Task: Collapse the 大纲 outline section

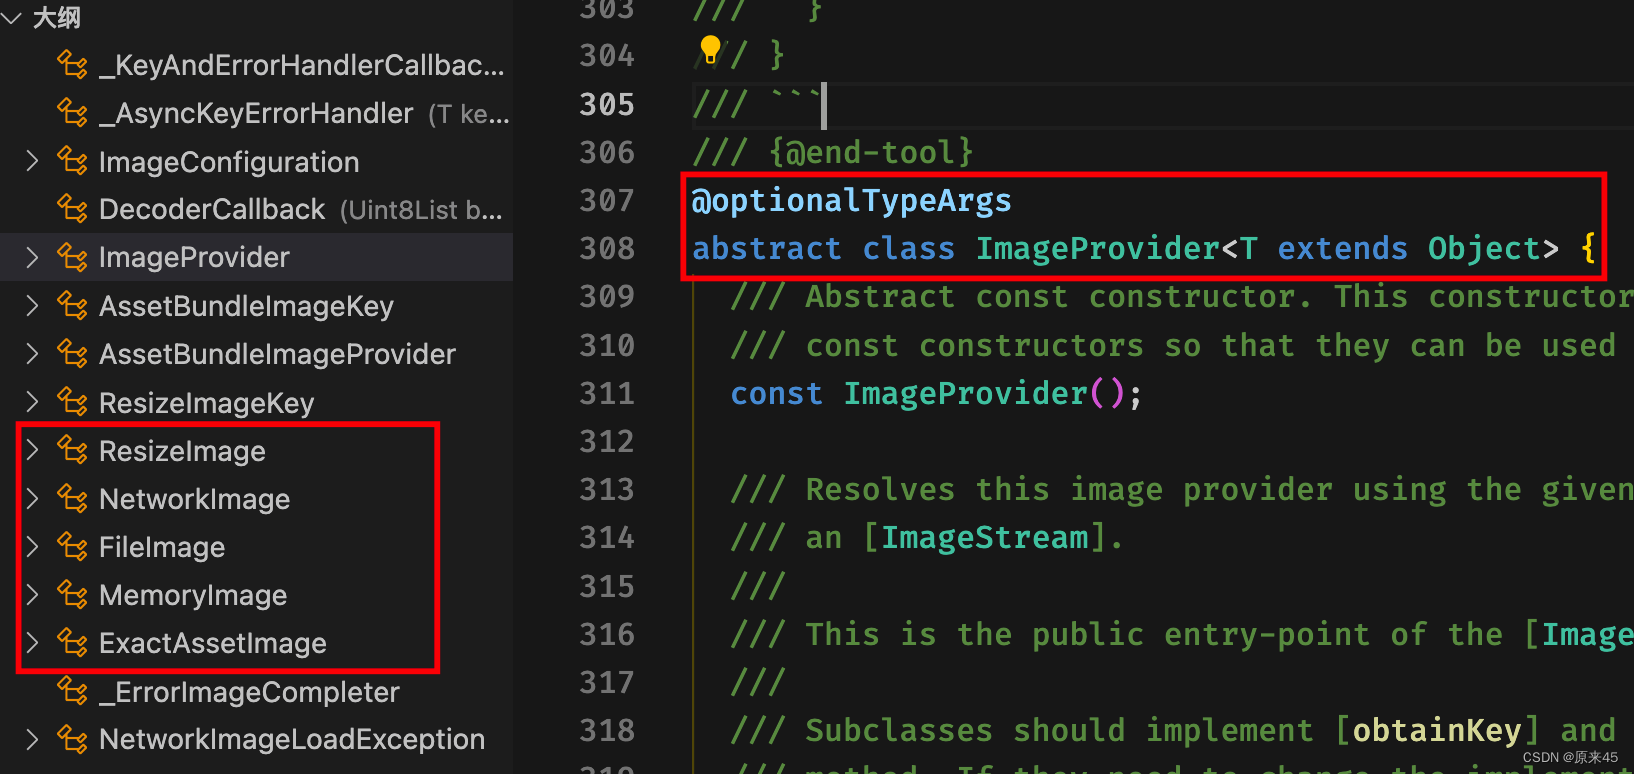Action: tap(11, 18)
